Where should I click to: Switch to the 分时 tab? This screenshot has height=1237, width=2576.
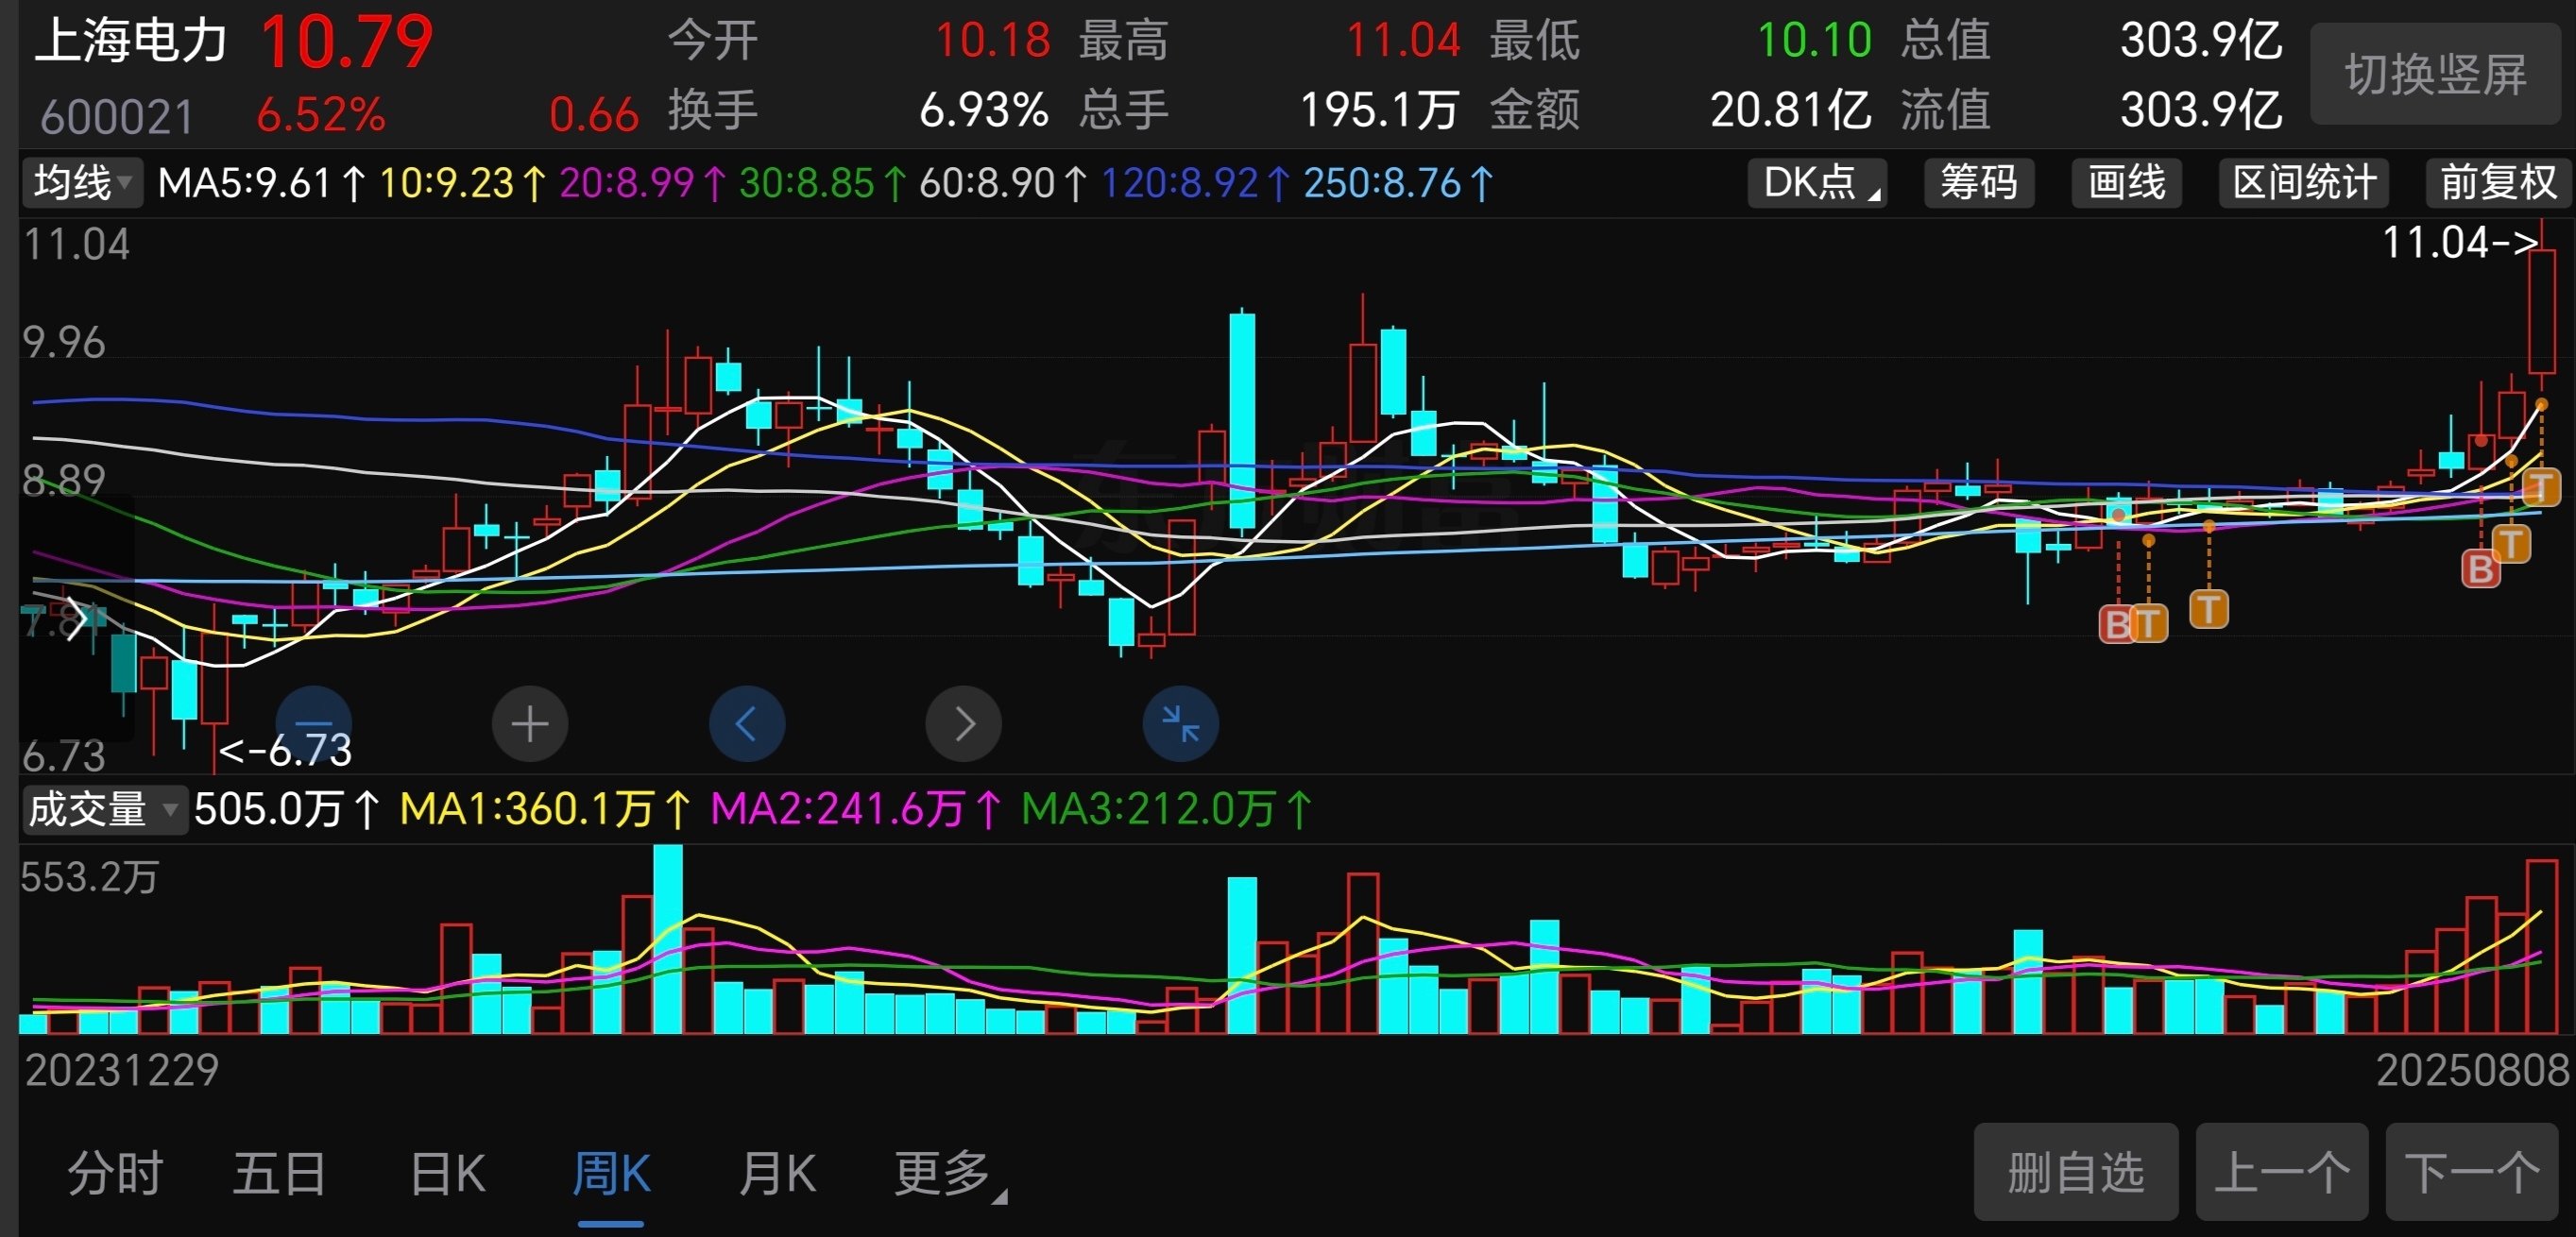click(x=115, y=1173)
